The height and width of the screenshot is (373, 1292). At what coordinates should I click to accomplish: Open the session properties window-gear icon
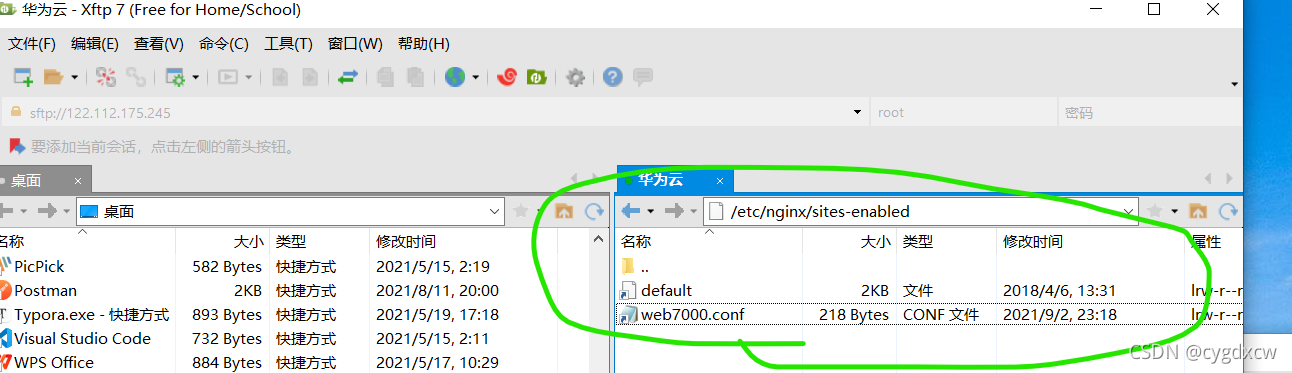point(176,77)
